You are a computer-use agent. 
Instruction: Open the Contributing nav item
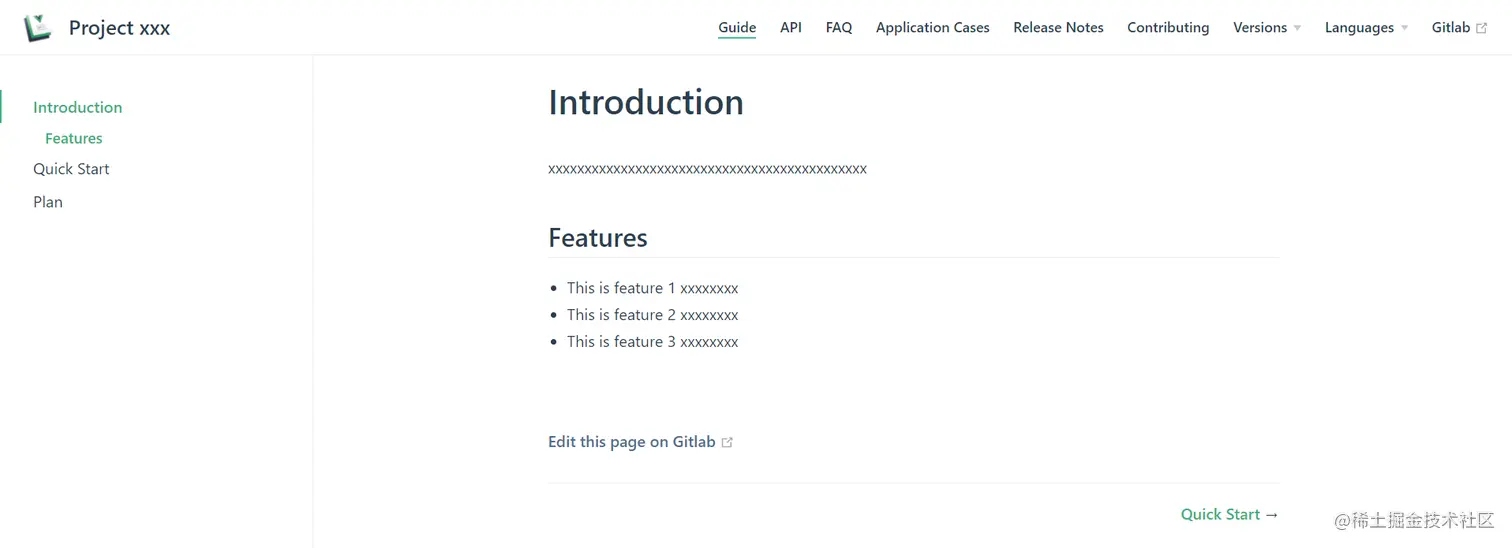tap(1168, 28)
